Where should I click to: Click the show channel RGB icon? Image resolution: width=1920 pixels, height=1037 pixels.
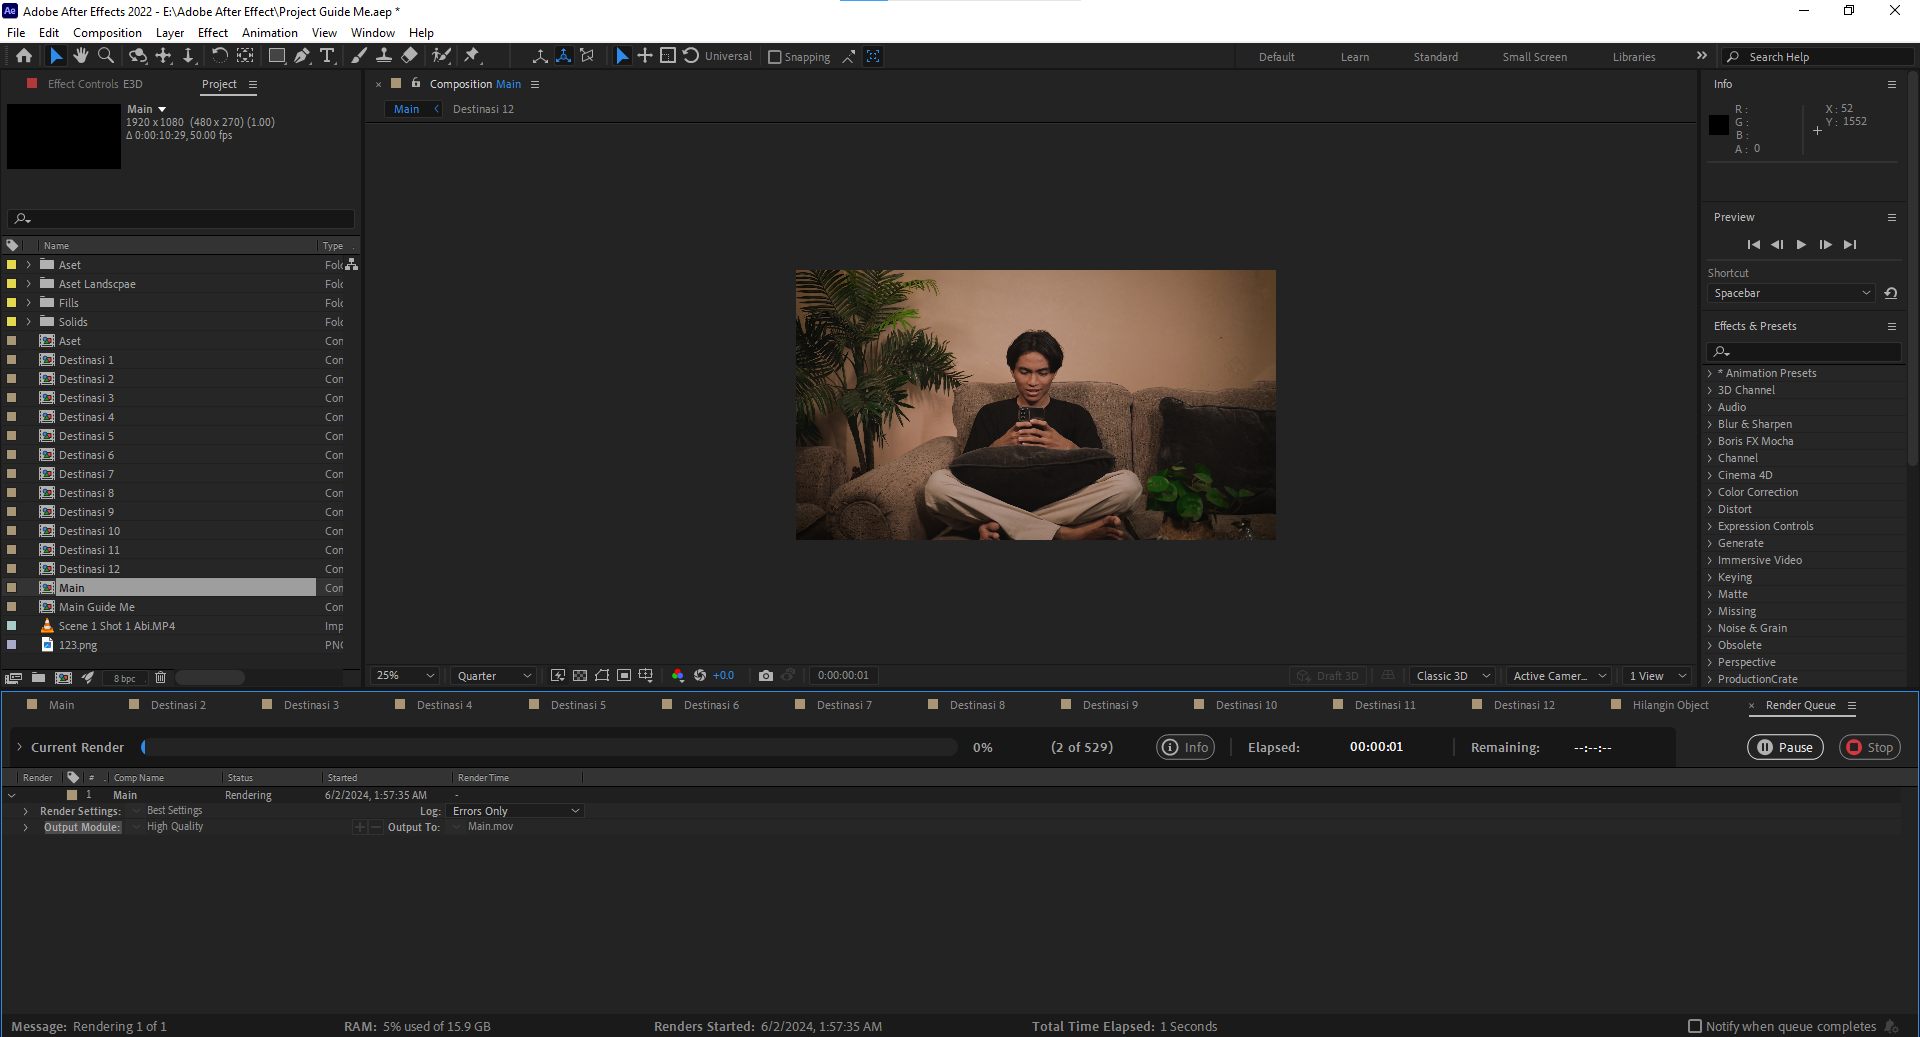(x=678, y=676)
